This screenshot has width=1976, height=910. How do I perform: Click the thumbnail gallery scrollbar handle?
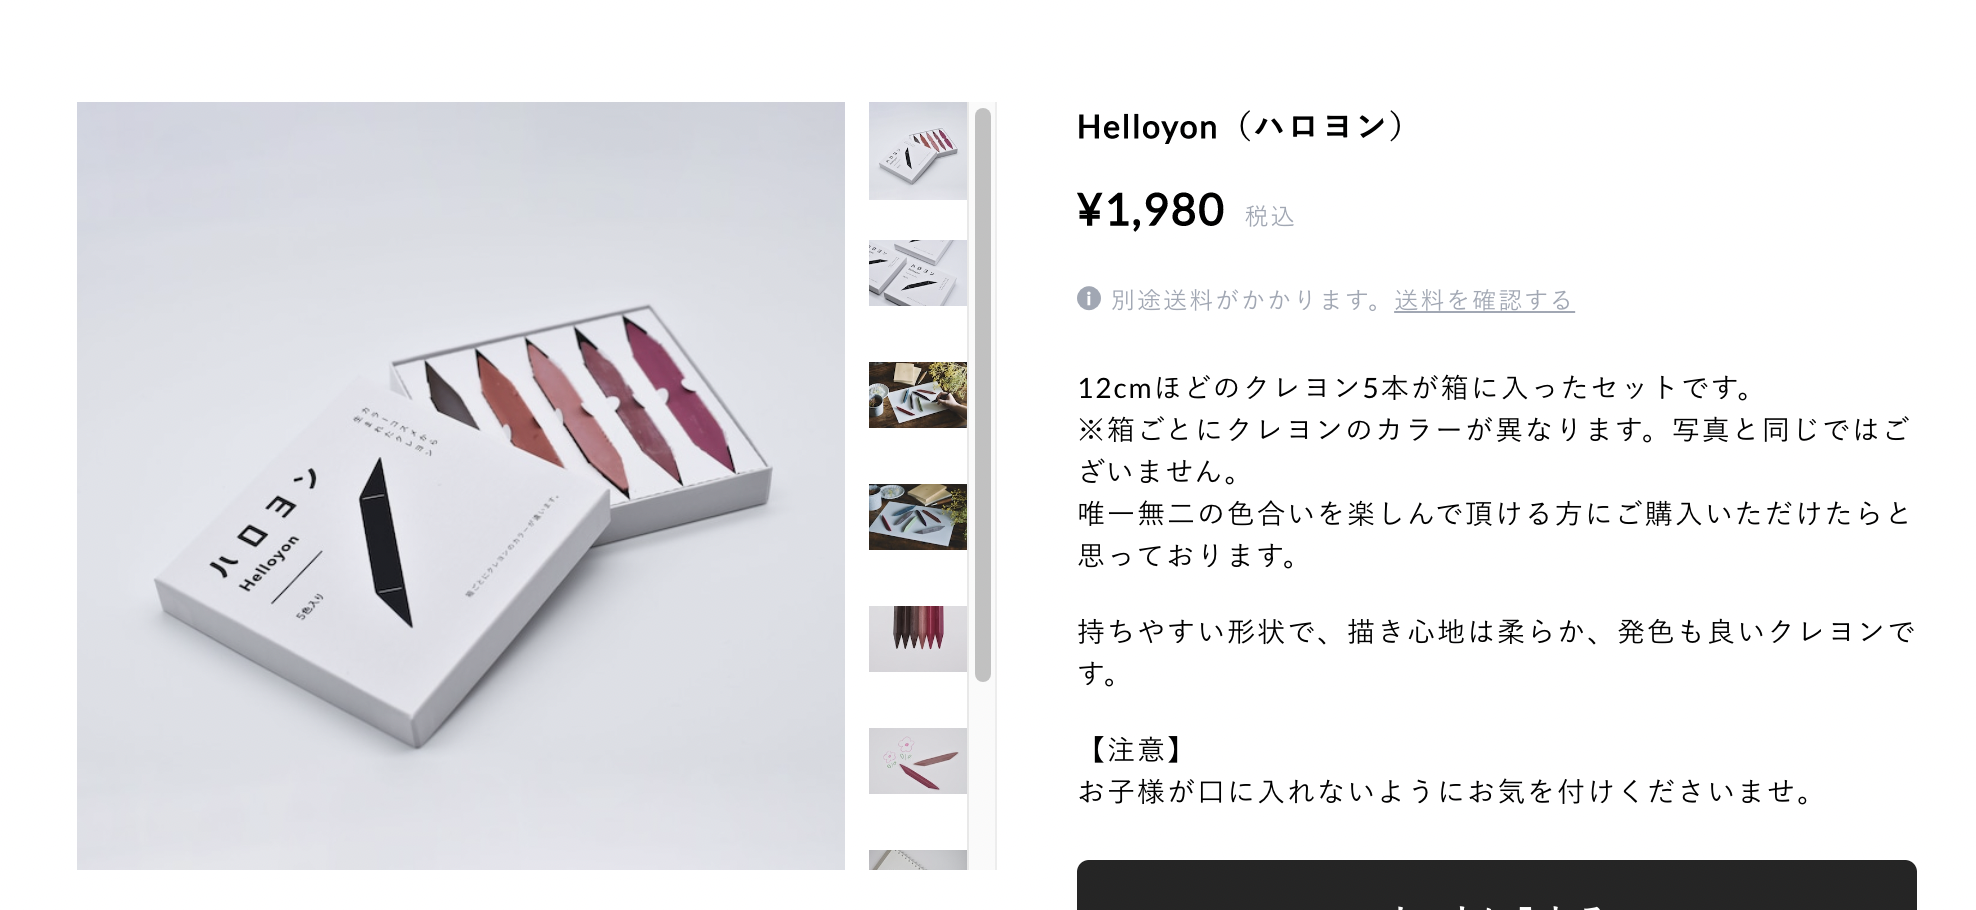click(x=982, y=395)
